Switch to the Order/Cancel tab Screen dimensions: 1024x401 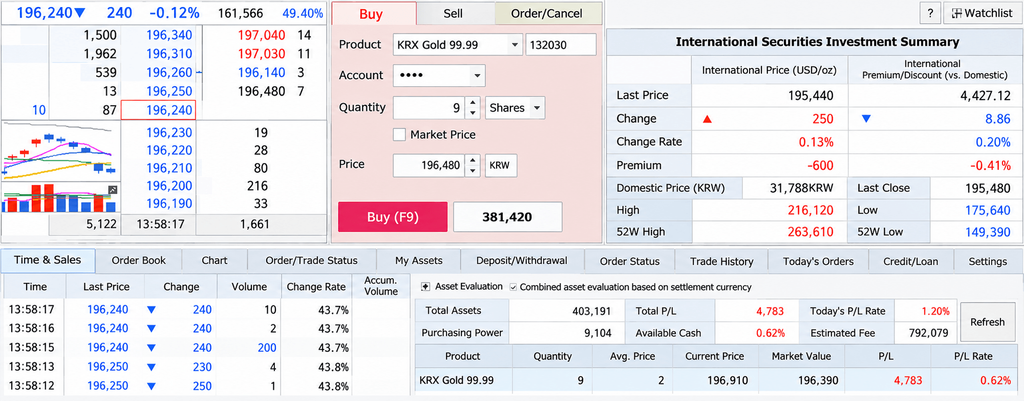point(547,14)
